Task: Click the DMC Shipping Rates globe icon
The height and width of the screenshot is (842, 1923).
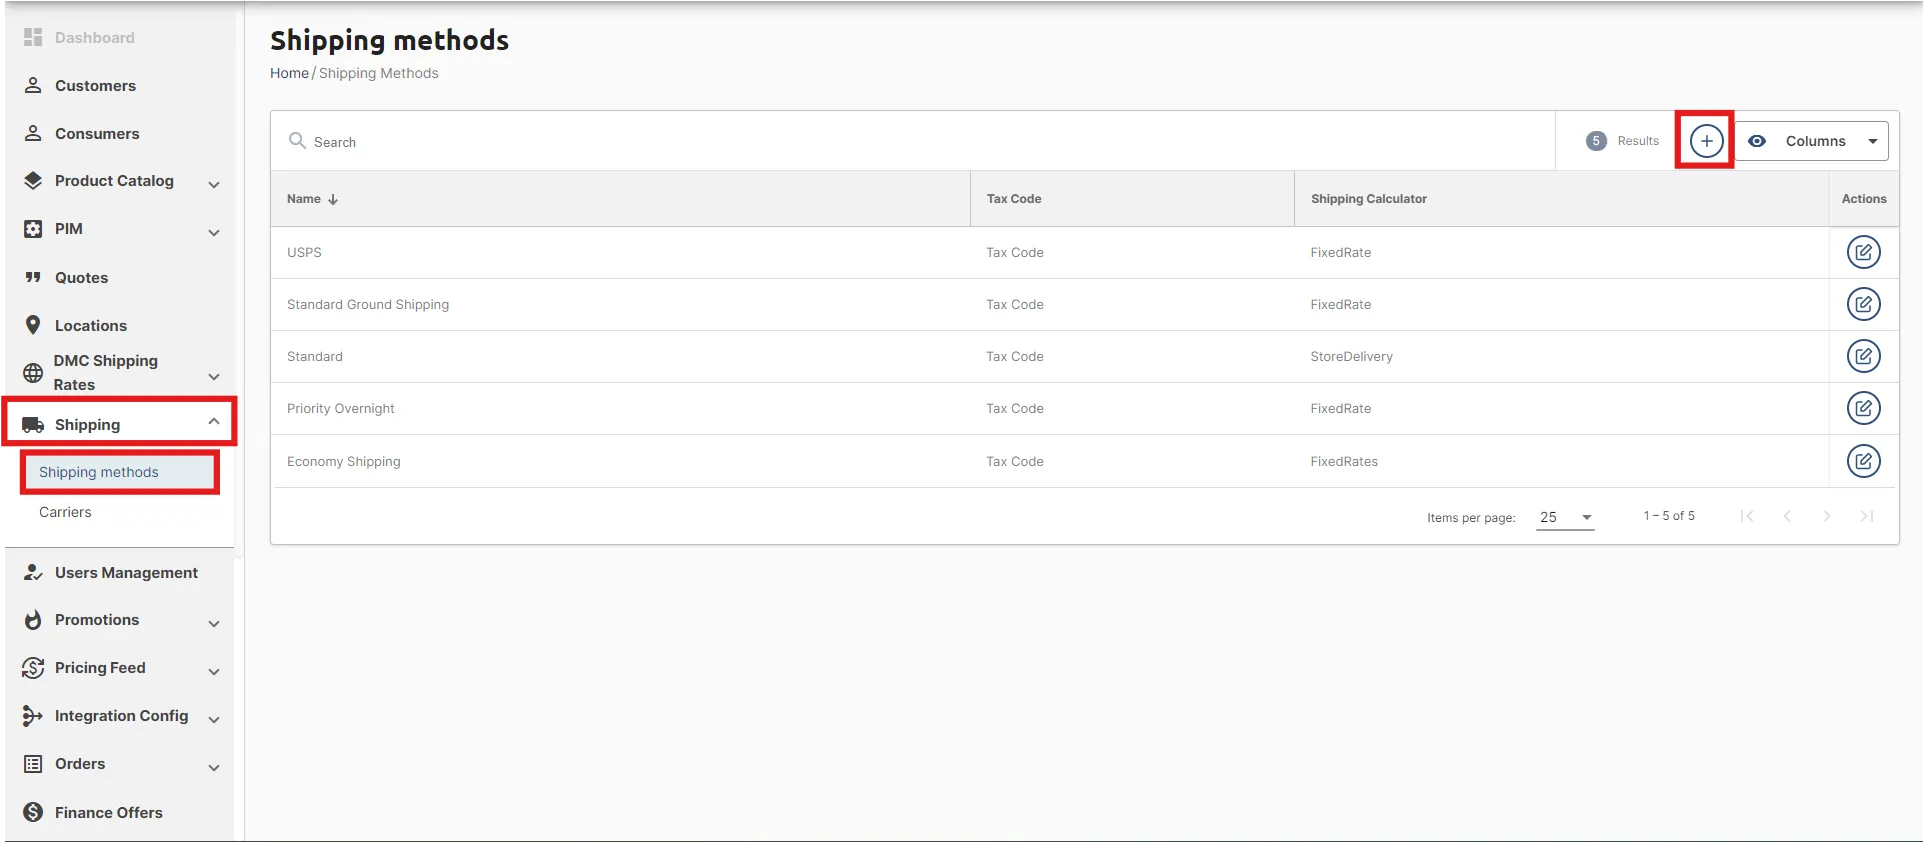Action: point(33,373)
